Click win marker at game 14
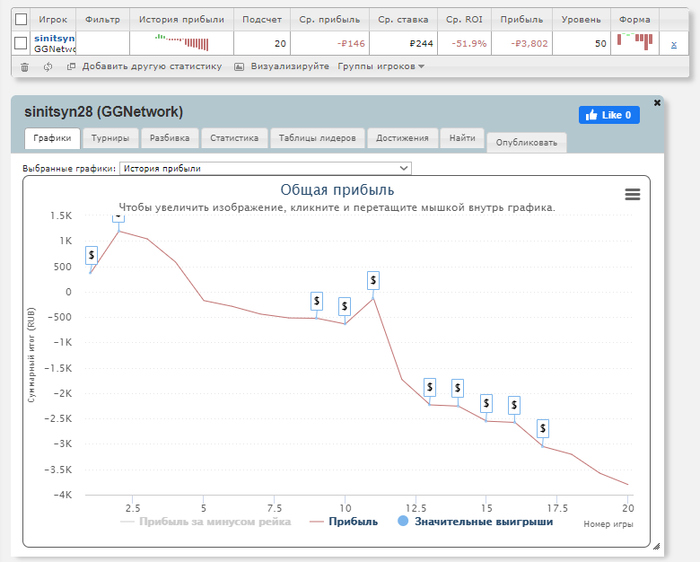700x562 pixels. pos(458,388)
